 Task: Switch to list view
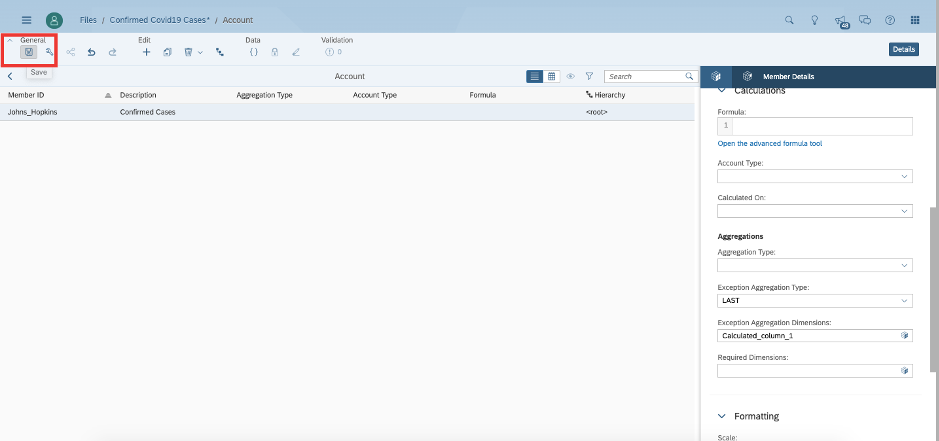click(535, 76)
